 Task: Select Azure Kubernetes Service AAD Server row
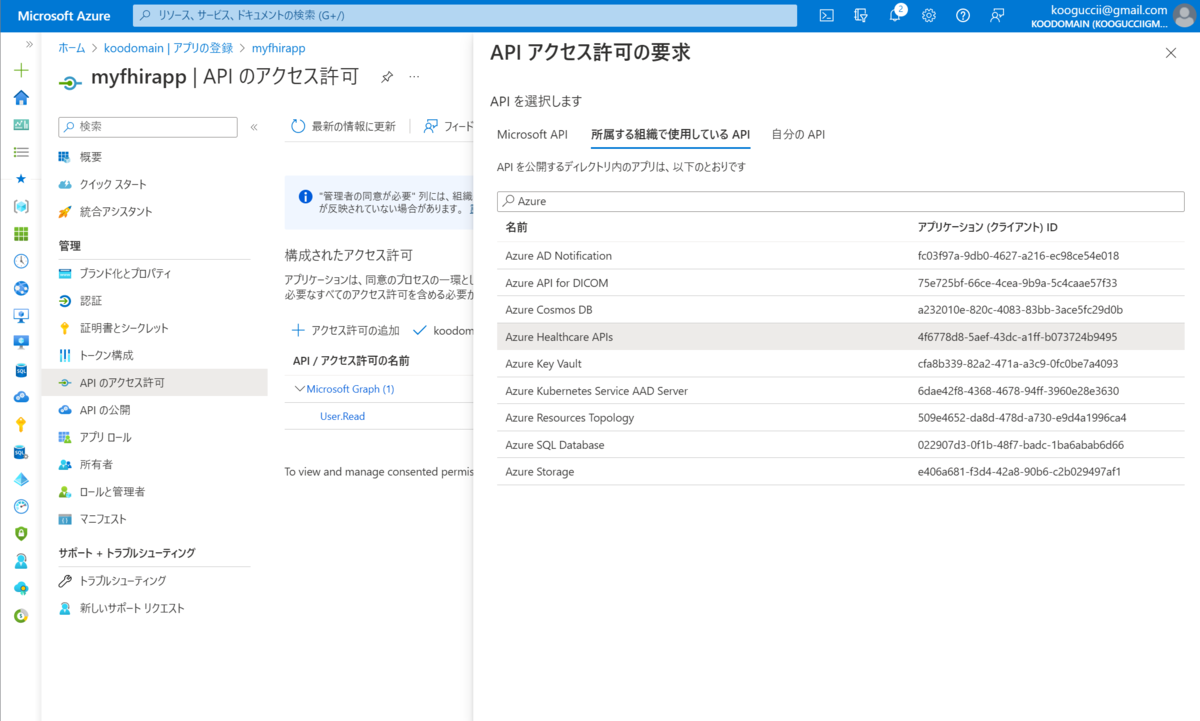point(840,391)
